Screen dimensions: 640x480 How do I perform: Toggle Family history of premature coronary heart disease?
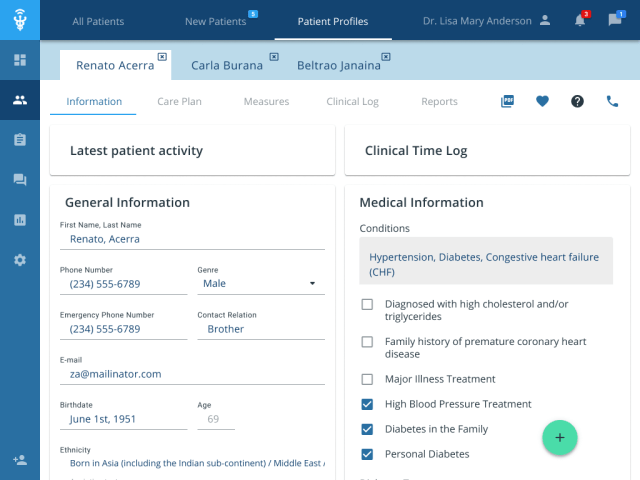tap(367, 342)
